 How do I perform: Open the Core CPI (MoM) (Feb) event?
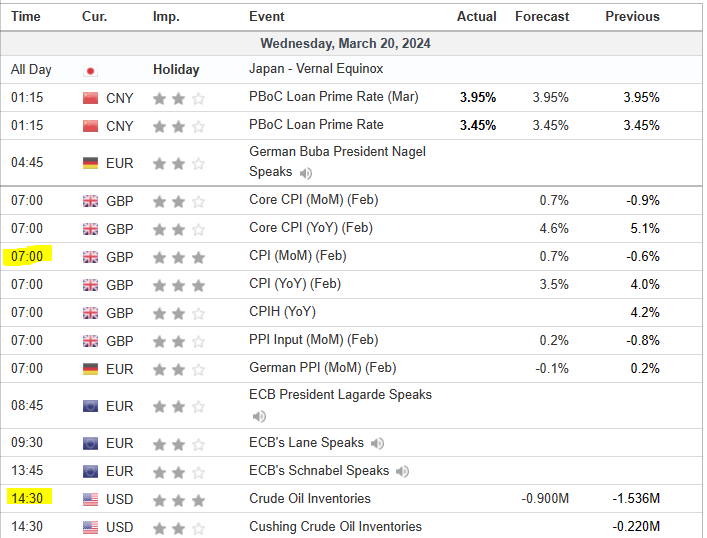313,200
